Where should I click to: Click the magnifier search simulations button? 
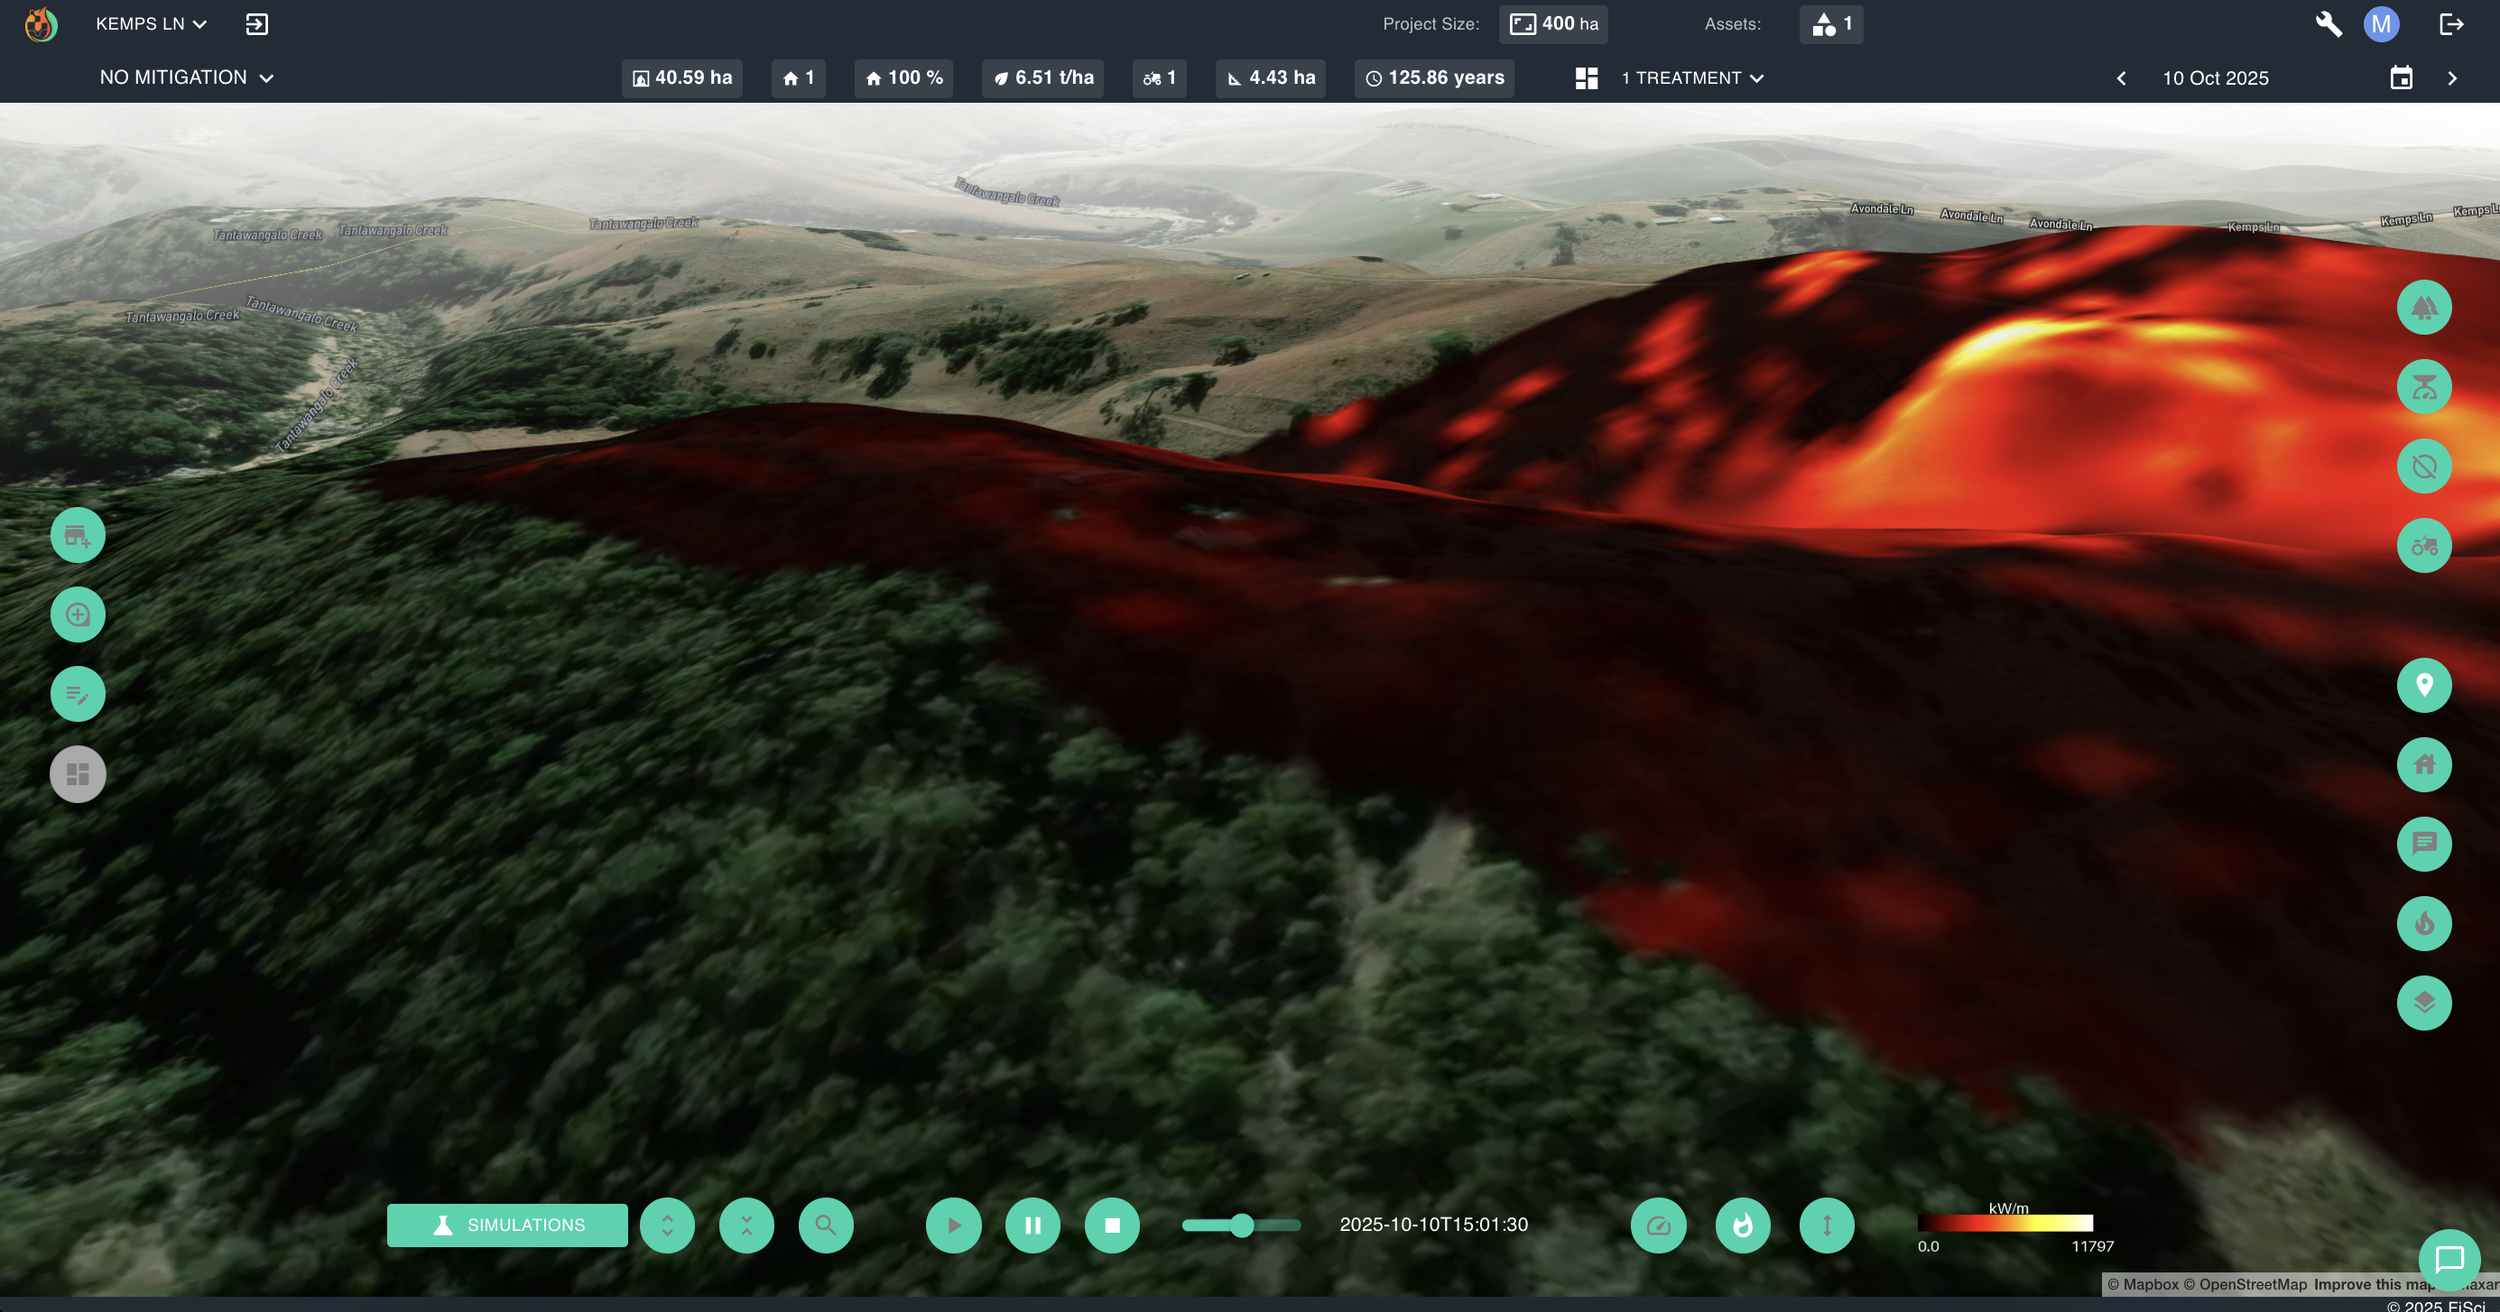pyautogui.click(x=826, y=1225)
